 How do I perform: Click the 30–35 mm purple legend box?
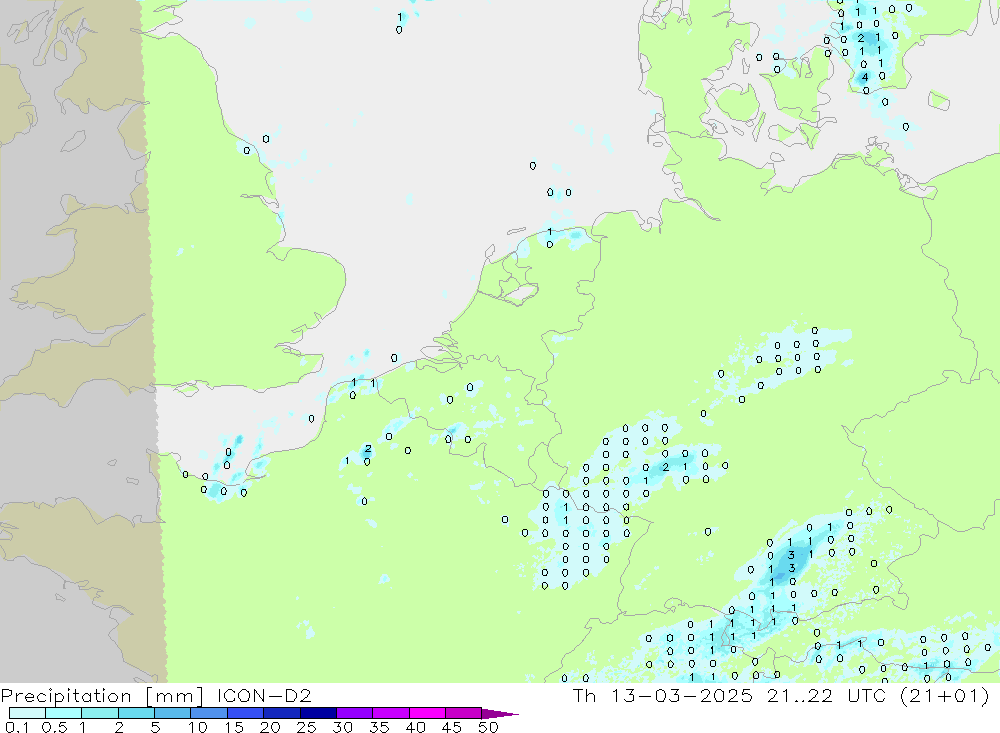click(354, 713)
